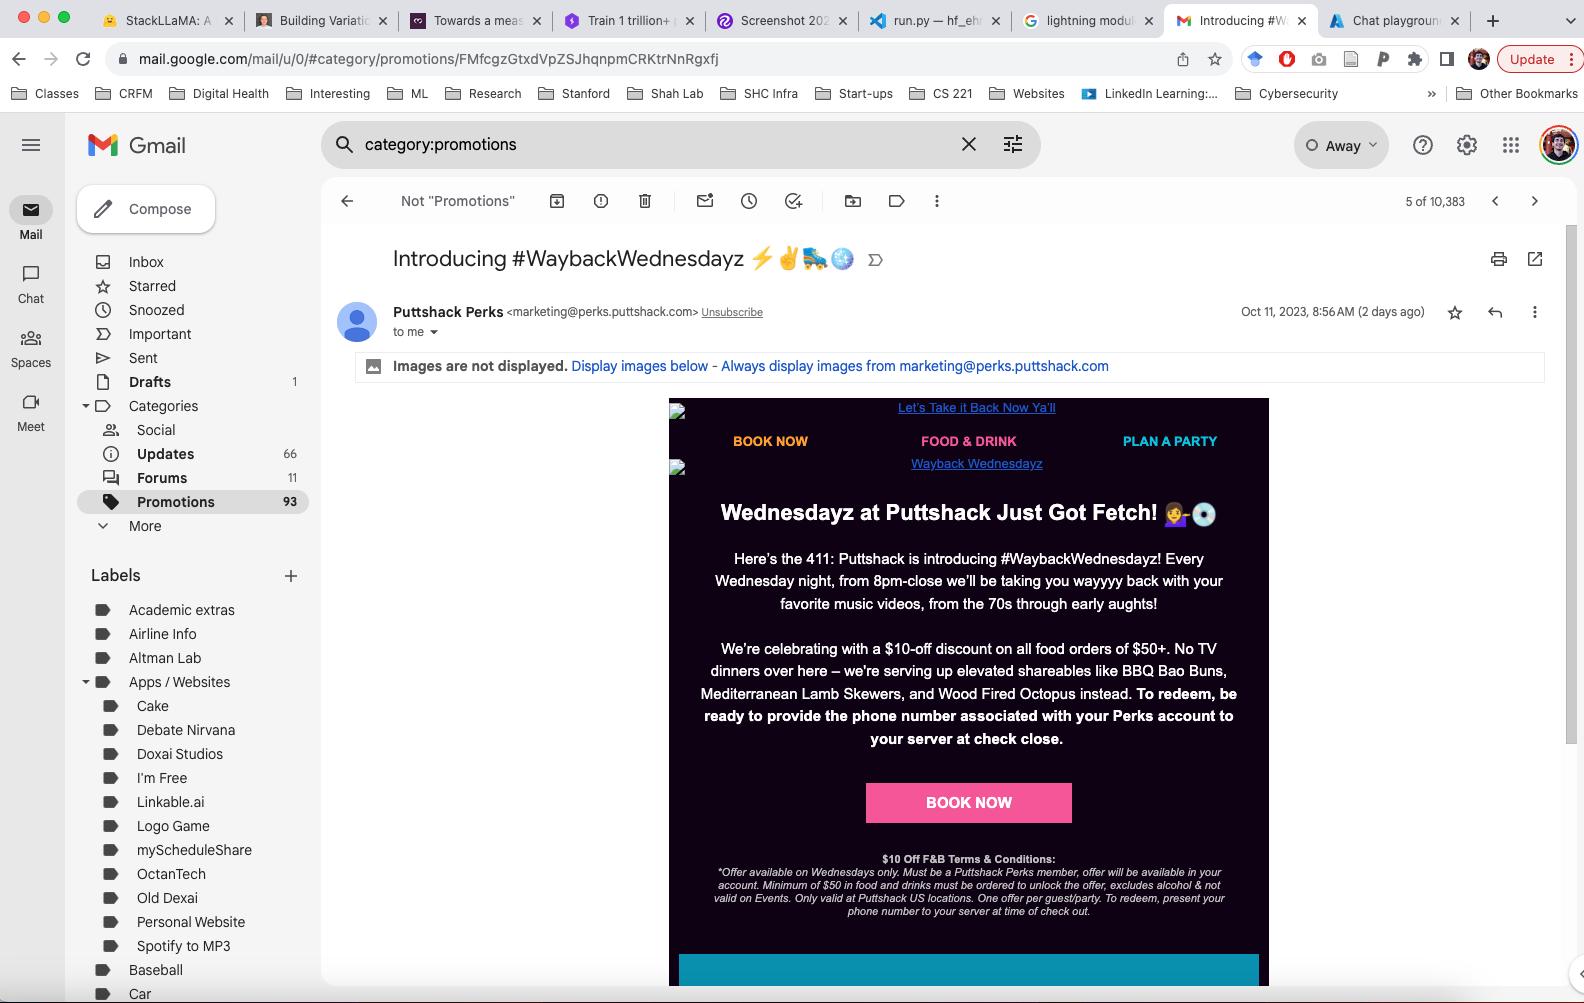Screen dimensions: 1584x1003
Task: Mark email as unread icon
Action: [705, 201]
